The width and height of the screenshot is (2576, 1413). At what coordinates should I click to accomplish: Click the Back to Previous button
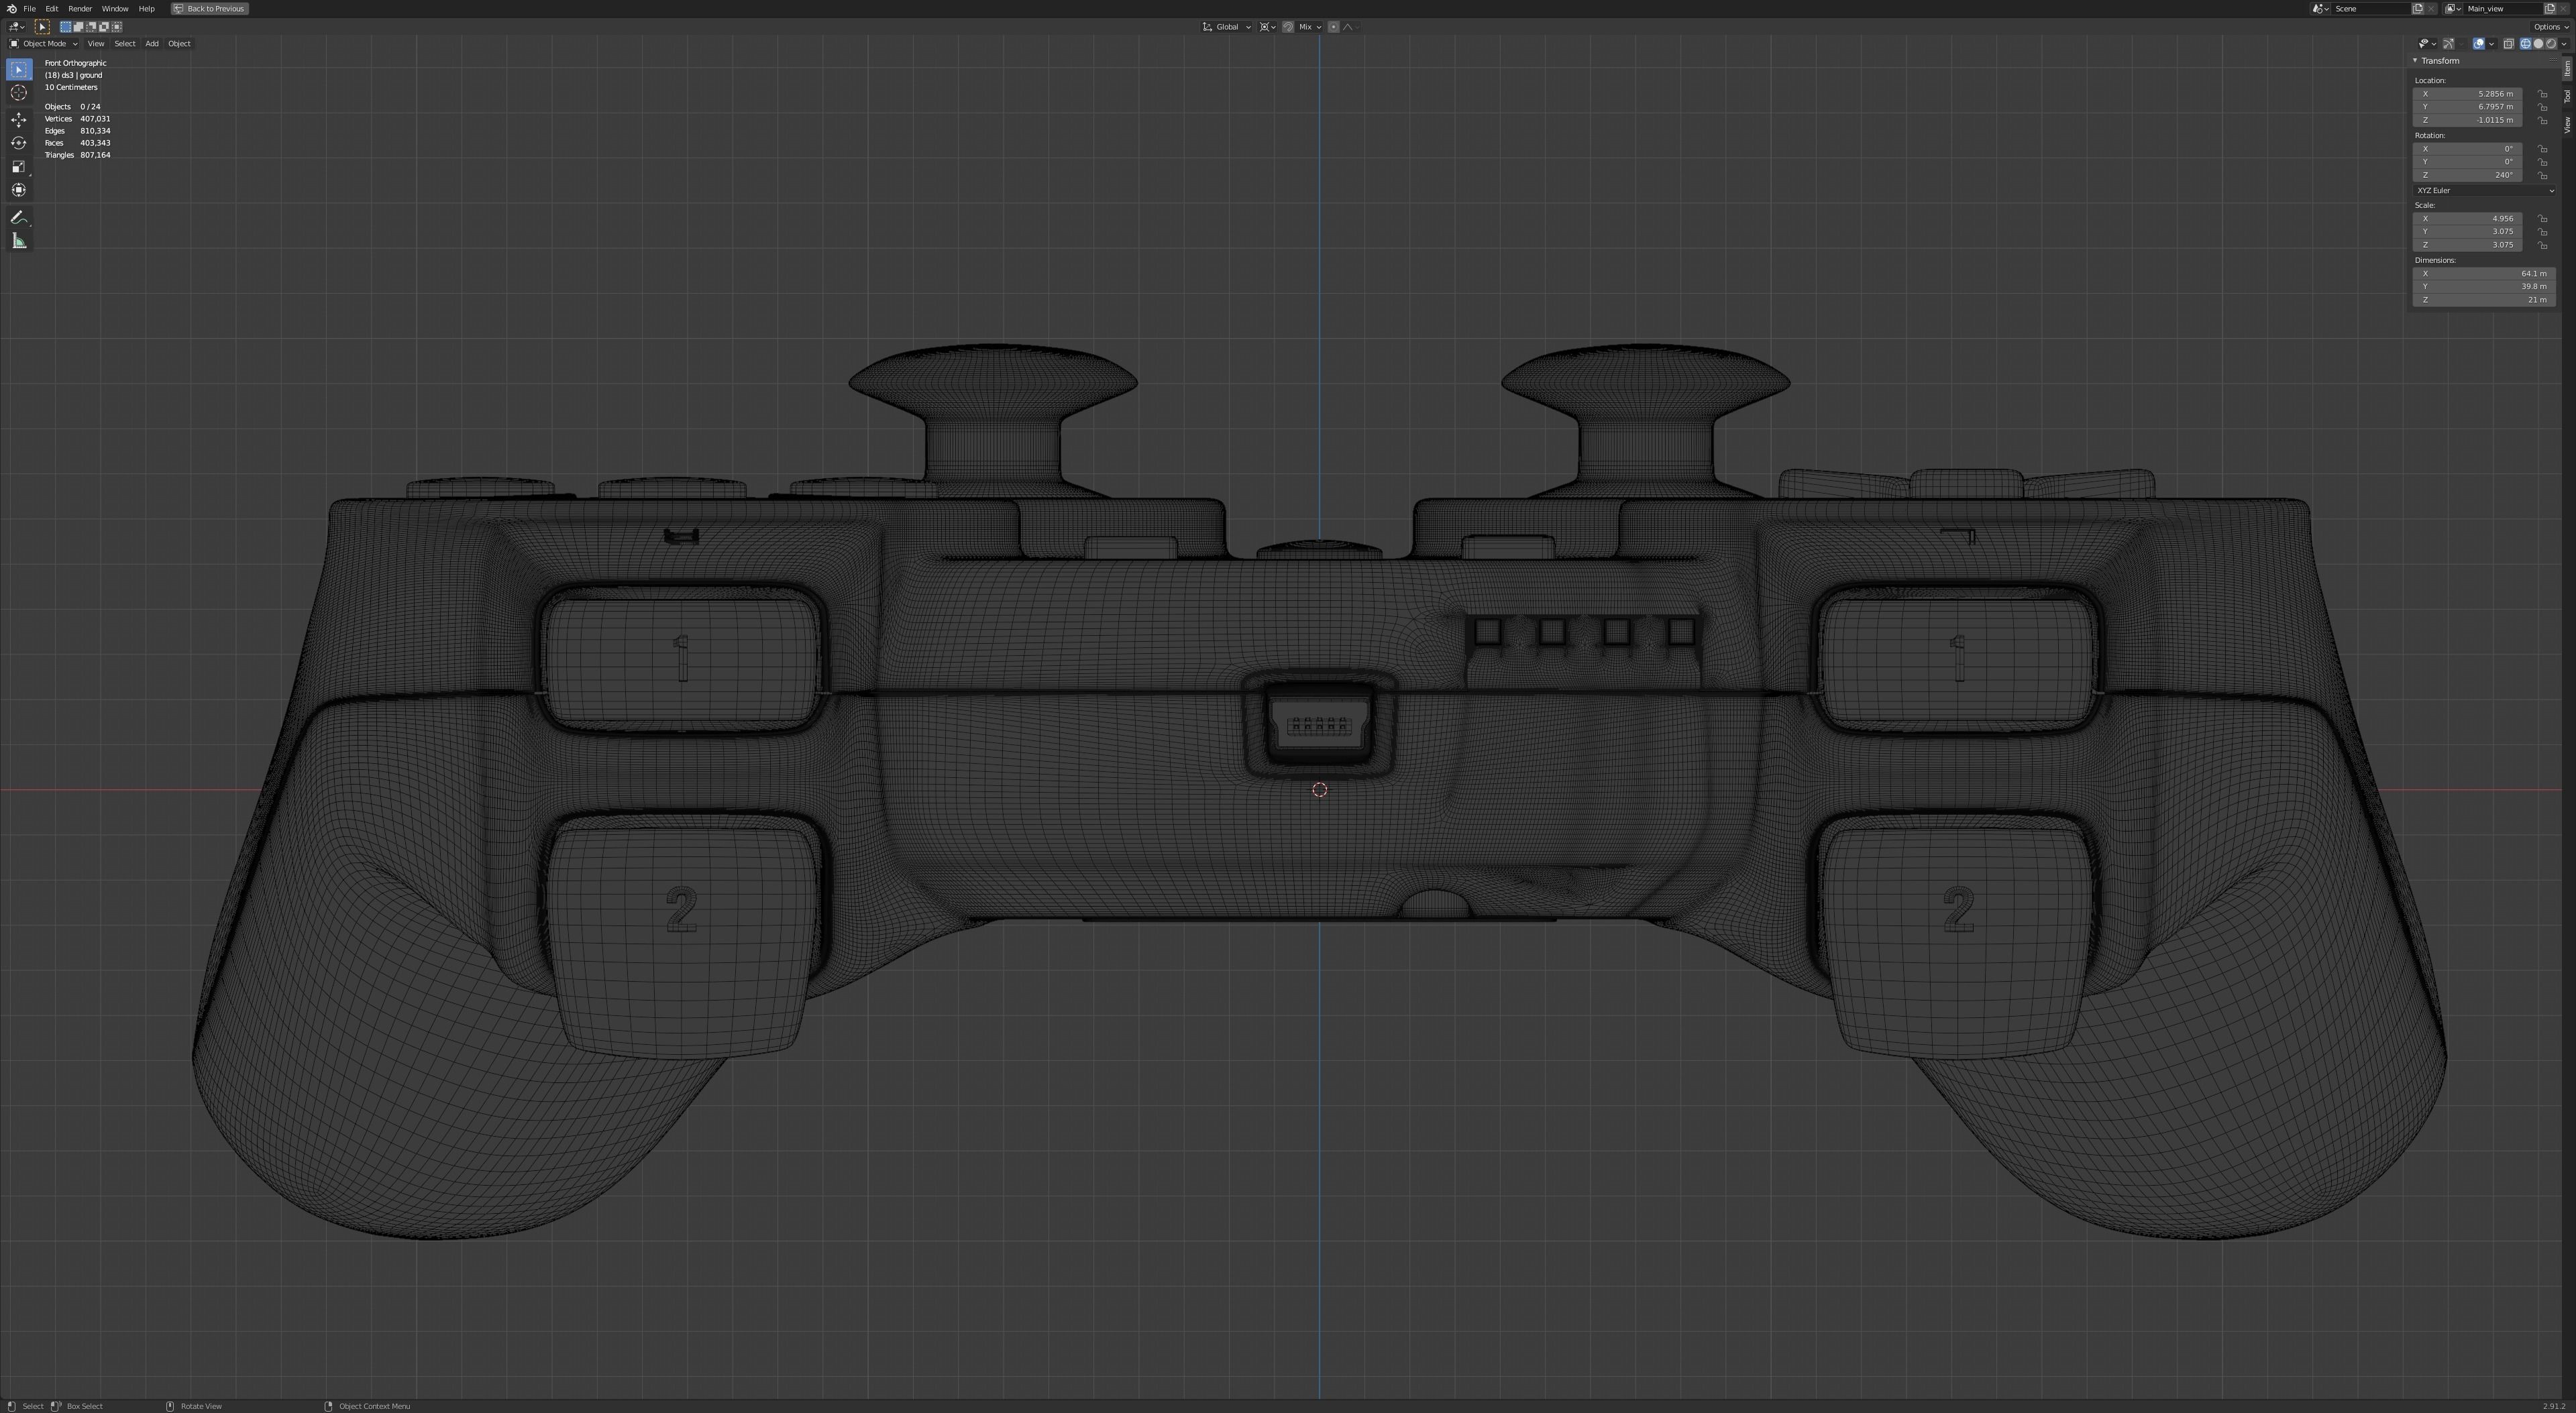(209, 9)
